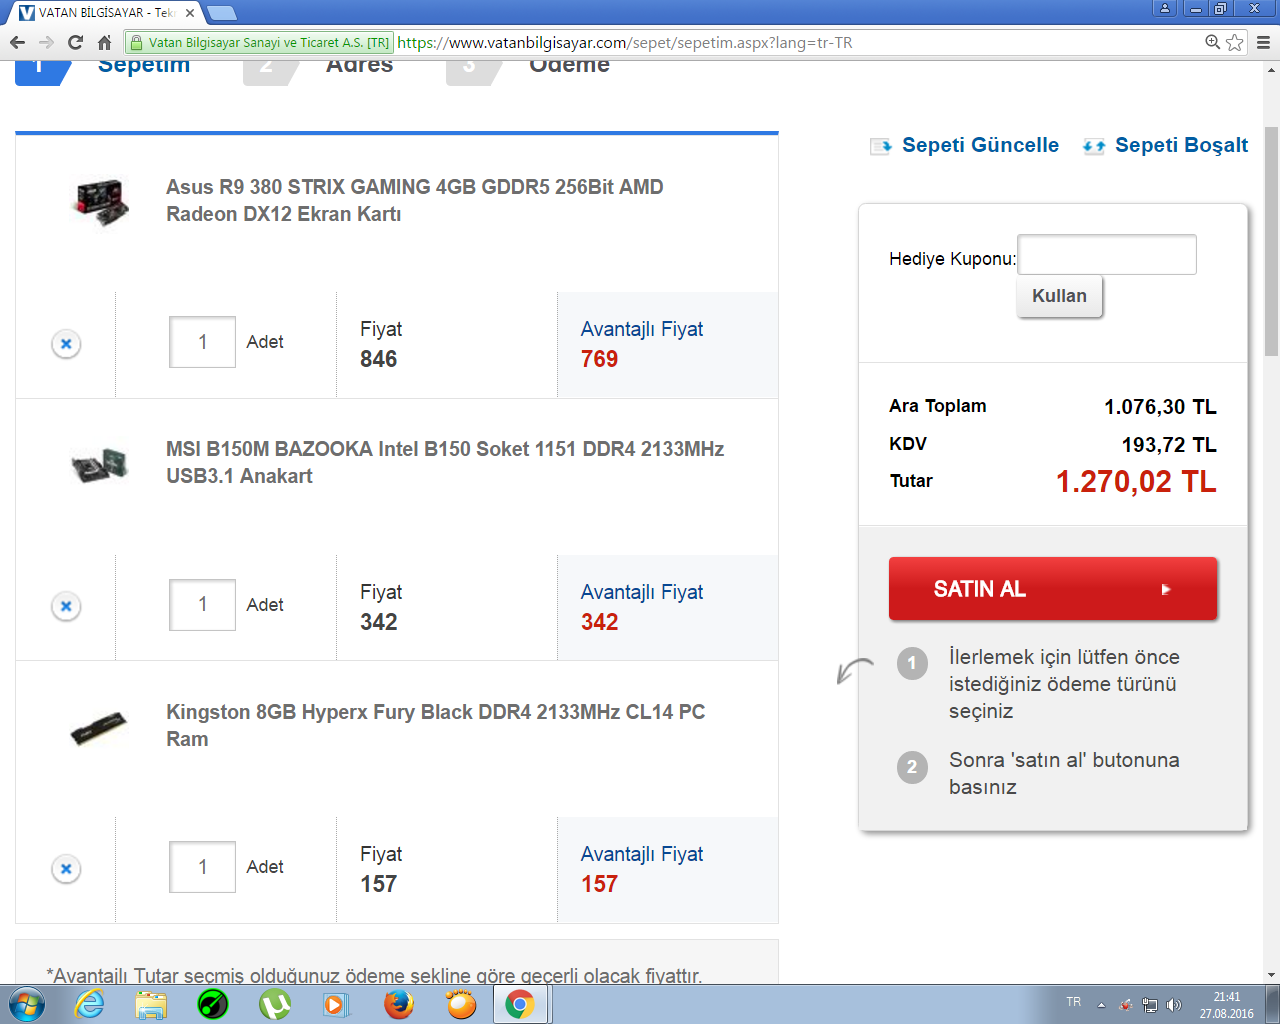
Task: Click the Asus graphics card thumbnail
Action: click(100, 202)
